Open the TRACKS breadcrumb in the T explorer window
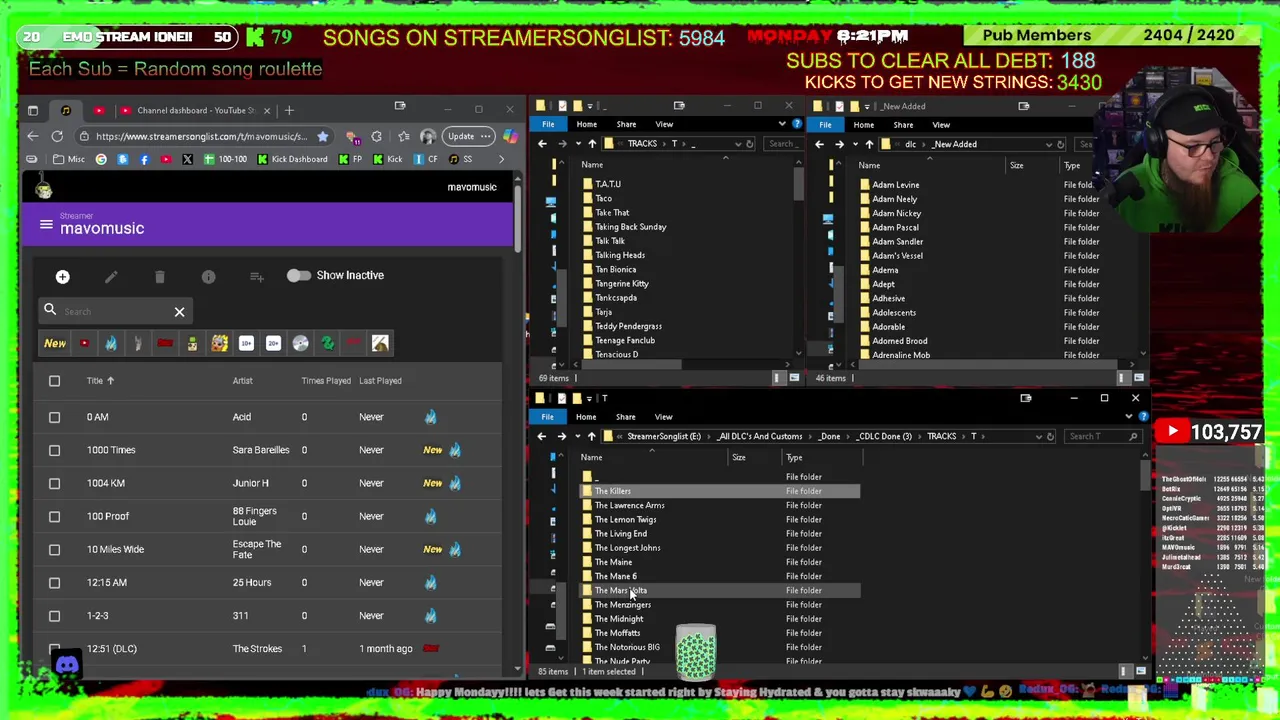 941,436
